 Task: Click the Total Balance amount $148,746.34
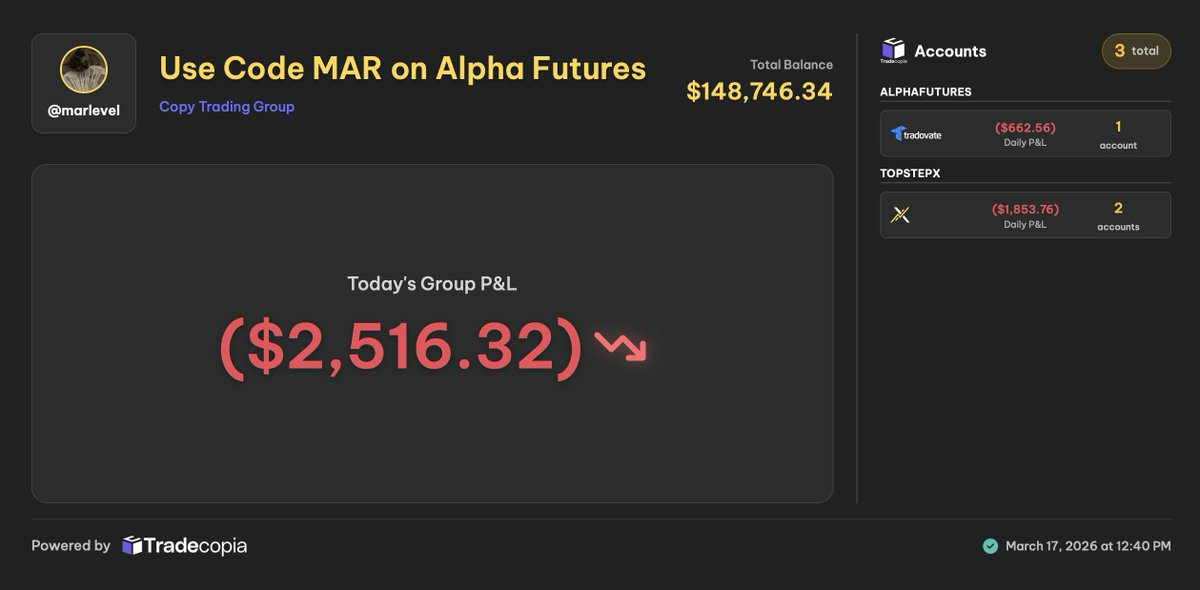759,91
